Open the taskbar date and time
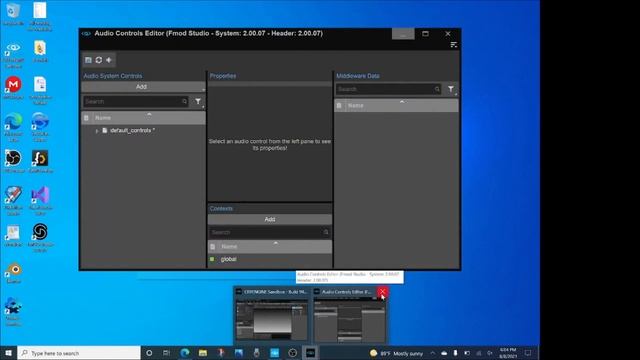This screenshot has height=360, width=640. (508, 353)
